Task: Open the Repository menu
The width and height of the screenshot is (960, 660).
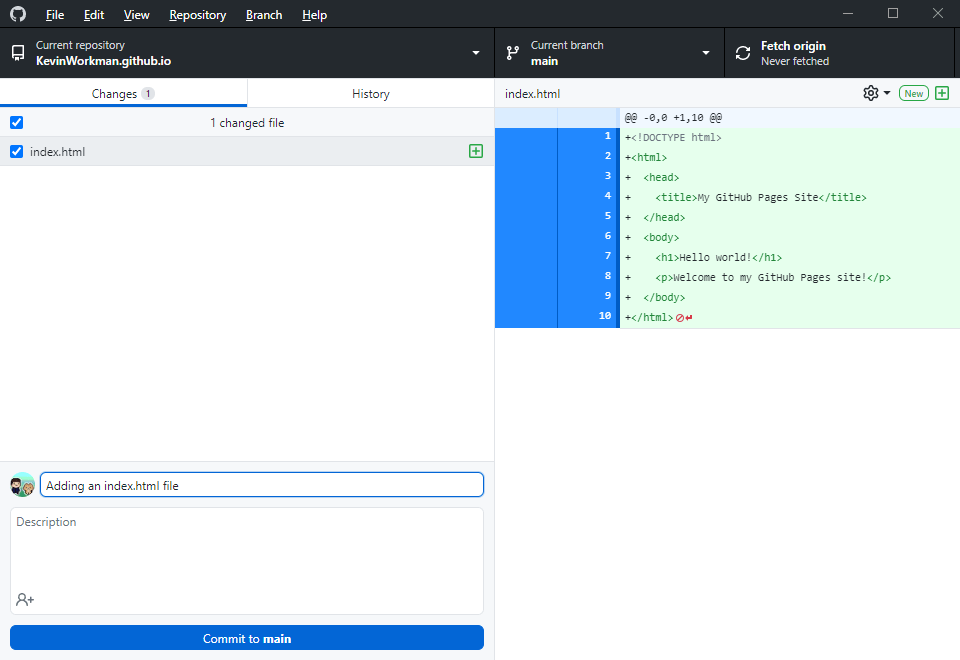Action: (x=197, y=14)
